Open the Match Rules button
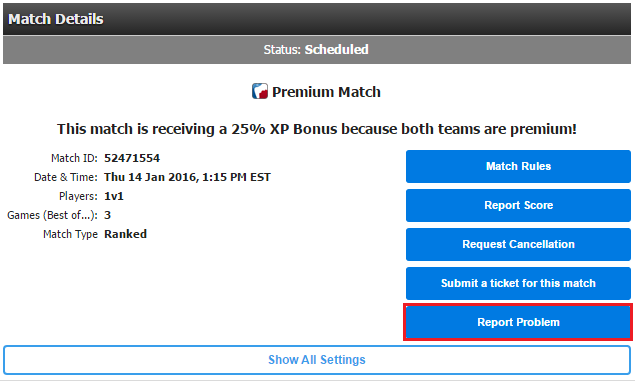 click(x=518, y=166)
